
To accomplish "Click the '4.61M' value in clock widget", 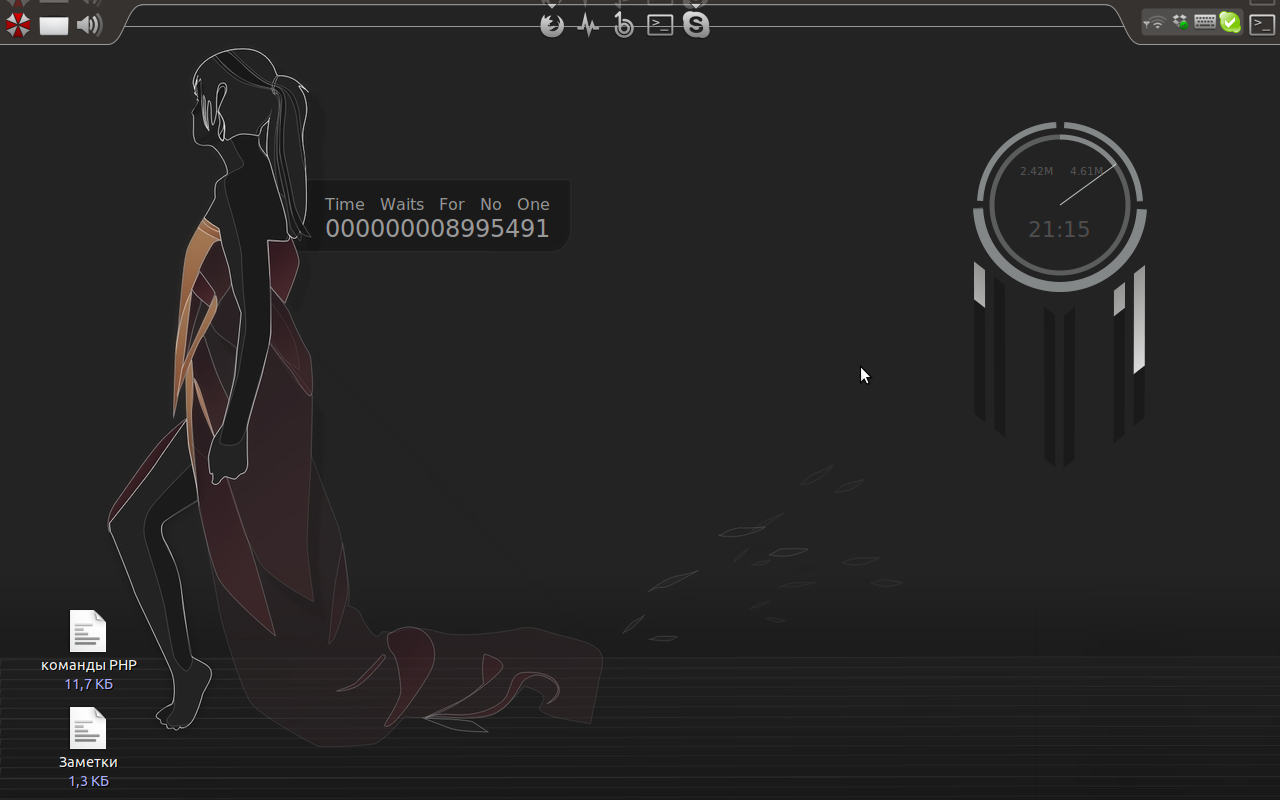I will point(1086,171).
